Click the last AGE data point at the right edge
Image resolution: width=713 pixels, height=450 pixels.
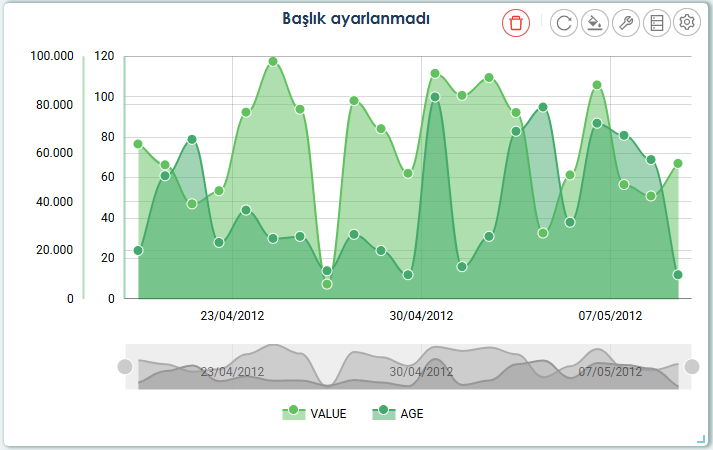678,275
